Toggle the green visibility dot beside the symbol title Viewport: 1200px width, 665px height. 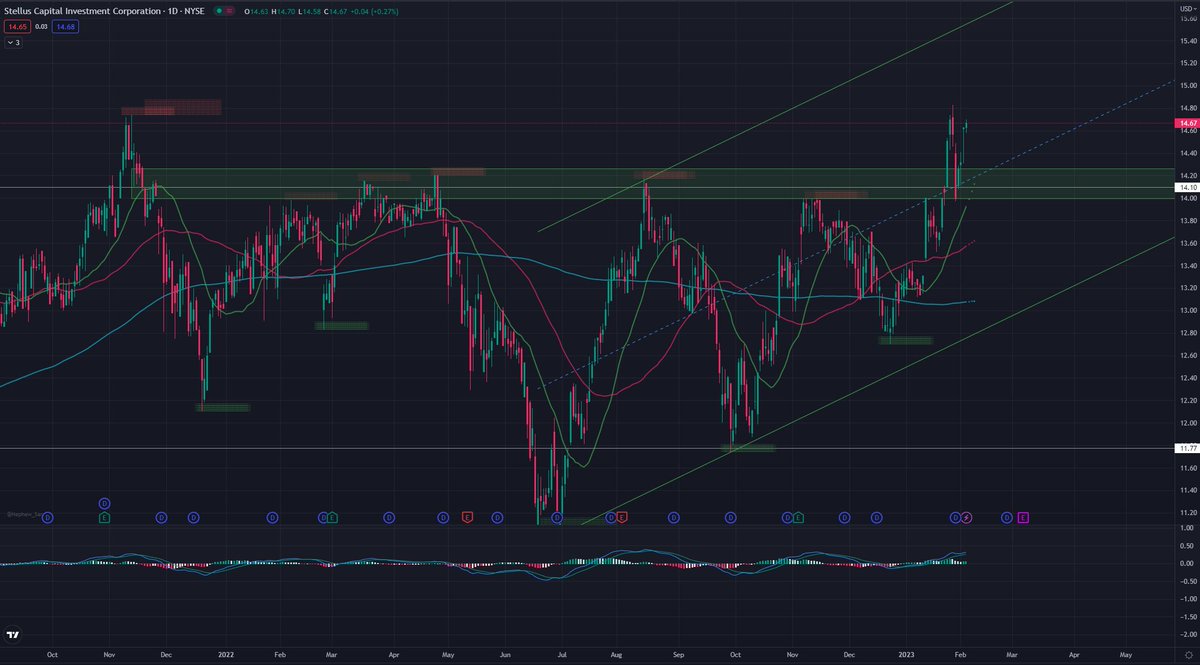[219, 10]
